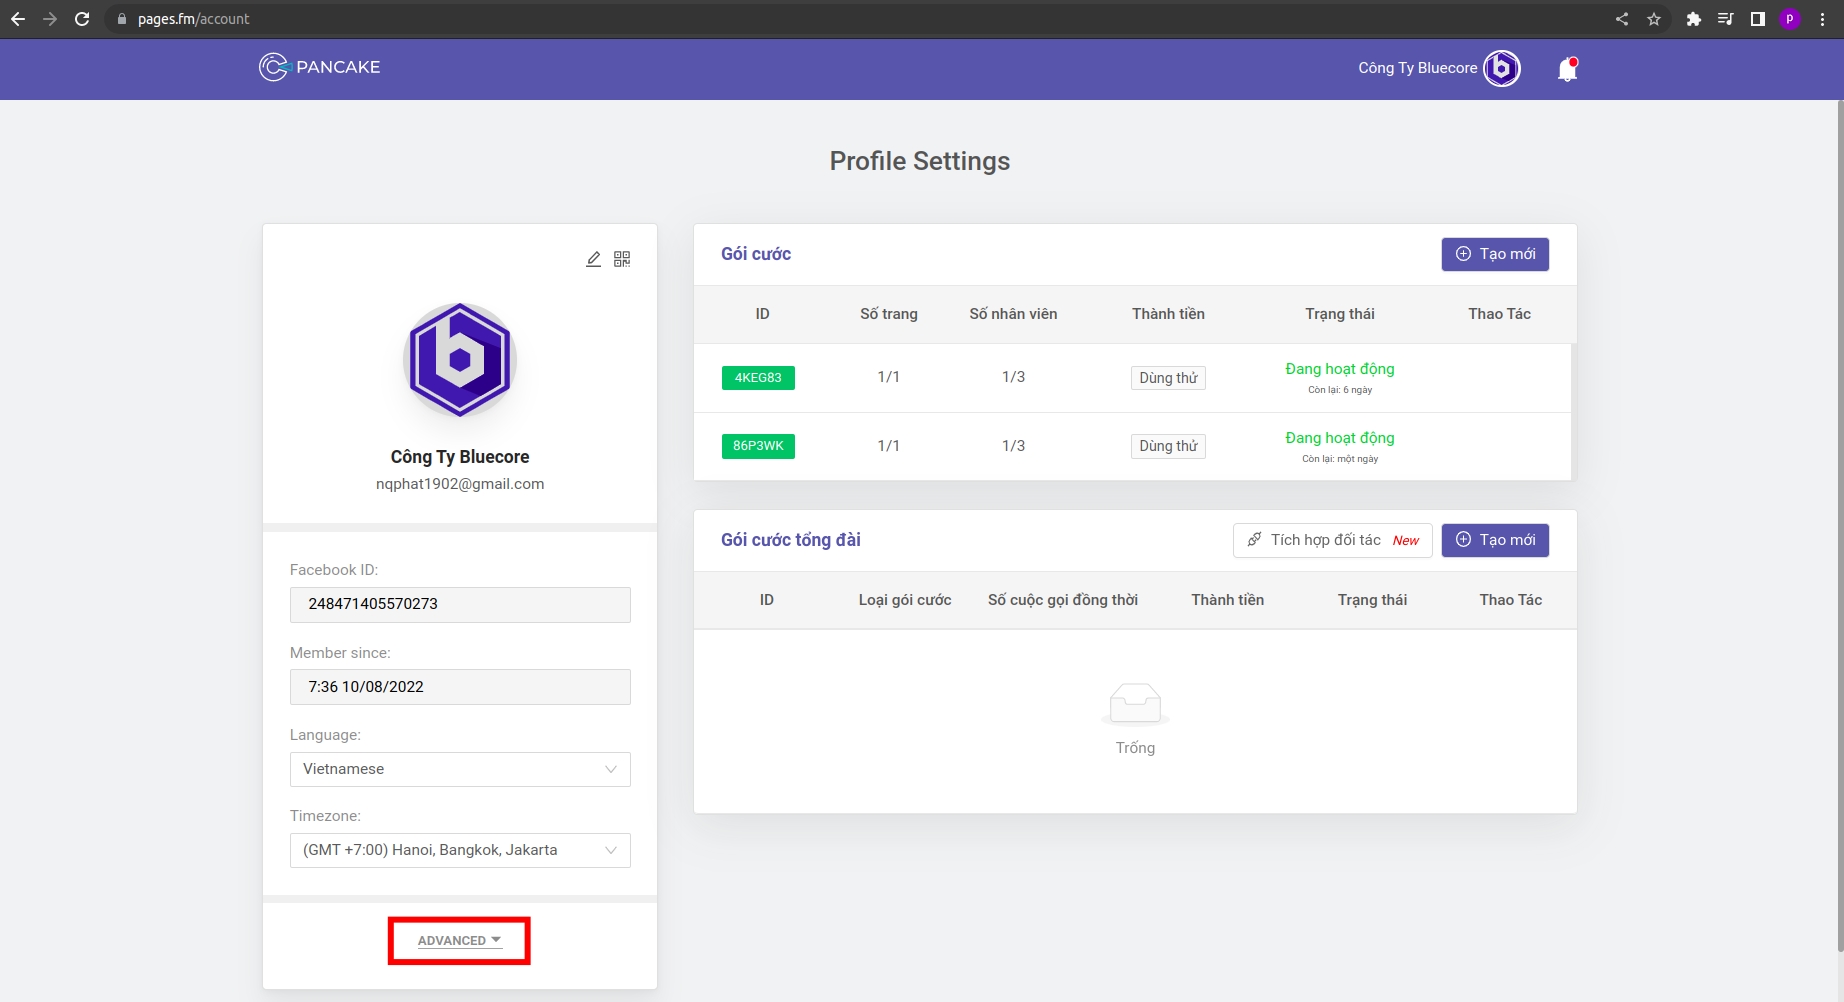Toggle the browser side panel
The height and width of the screenshot is (1002, 1844).
[x=1757, y=19]
